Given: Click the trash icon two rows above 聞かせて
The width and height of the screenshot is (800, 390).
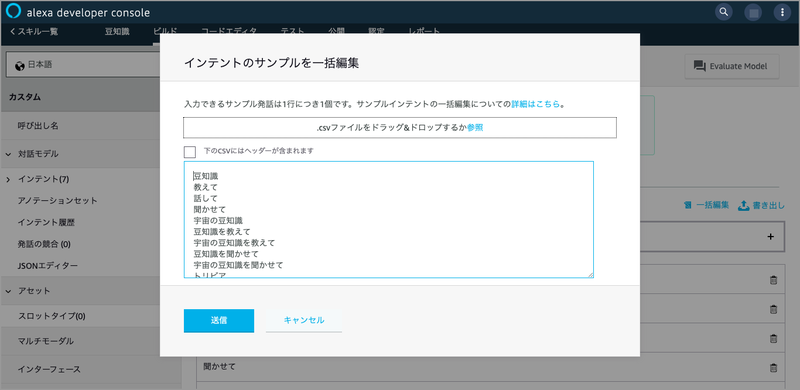Looking at the screenshot, I should coord(773,309).
